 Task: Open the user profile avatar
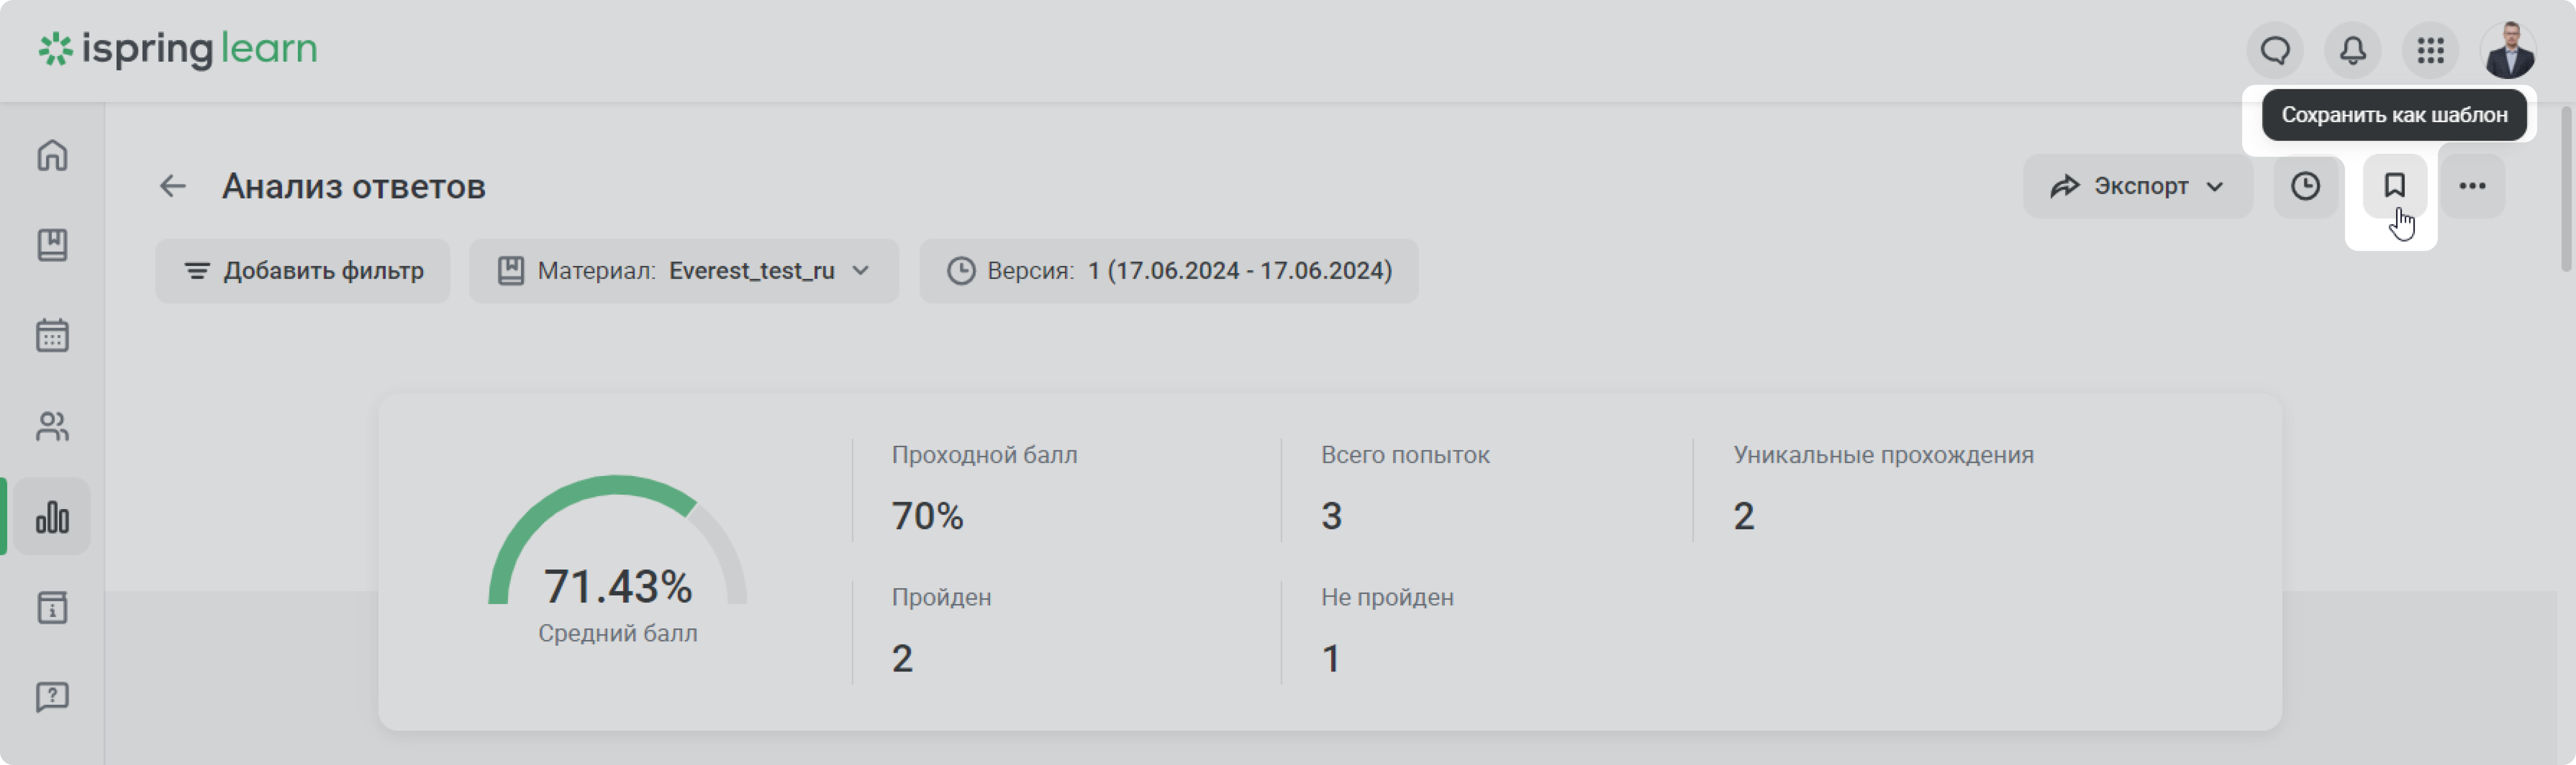pos(2508,50)
